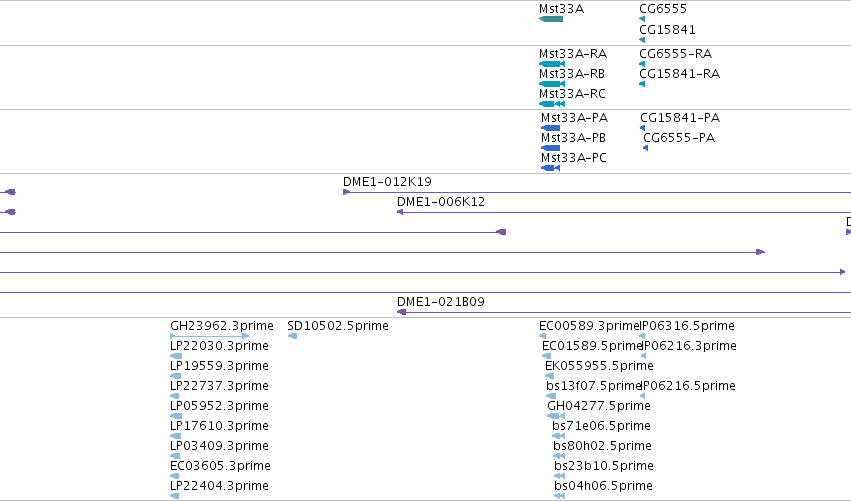Select the IP06216.3prime EST label
Screen dimensions: 851x501
(x=689, y=346)
